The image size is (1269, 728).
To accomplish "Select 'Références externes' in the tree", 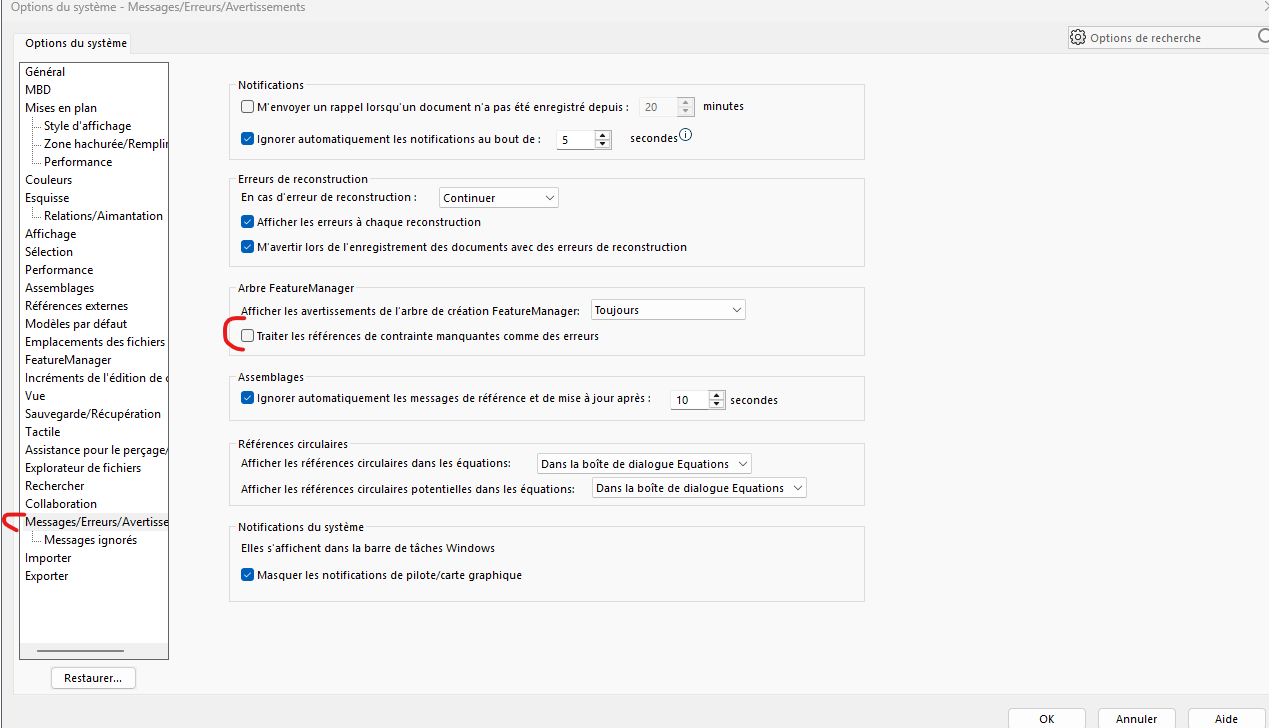I will [76, 306].
